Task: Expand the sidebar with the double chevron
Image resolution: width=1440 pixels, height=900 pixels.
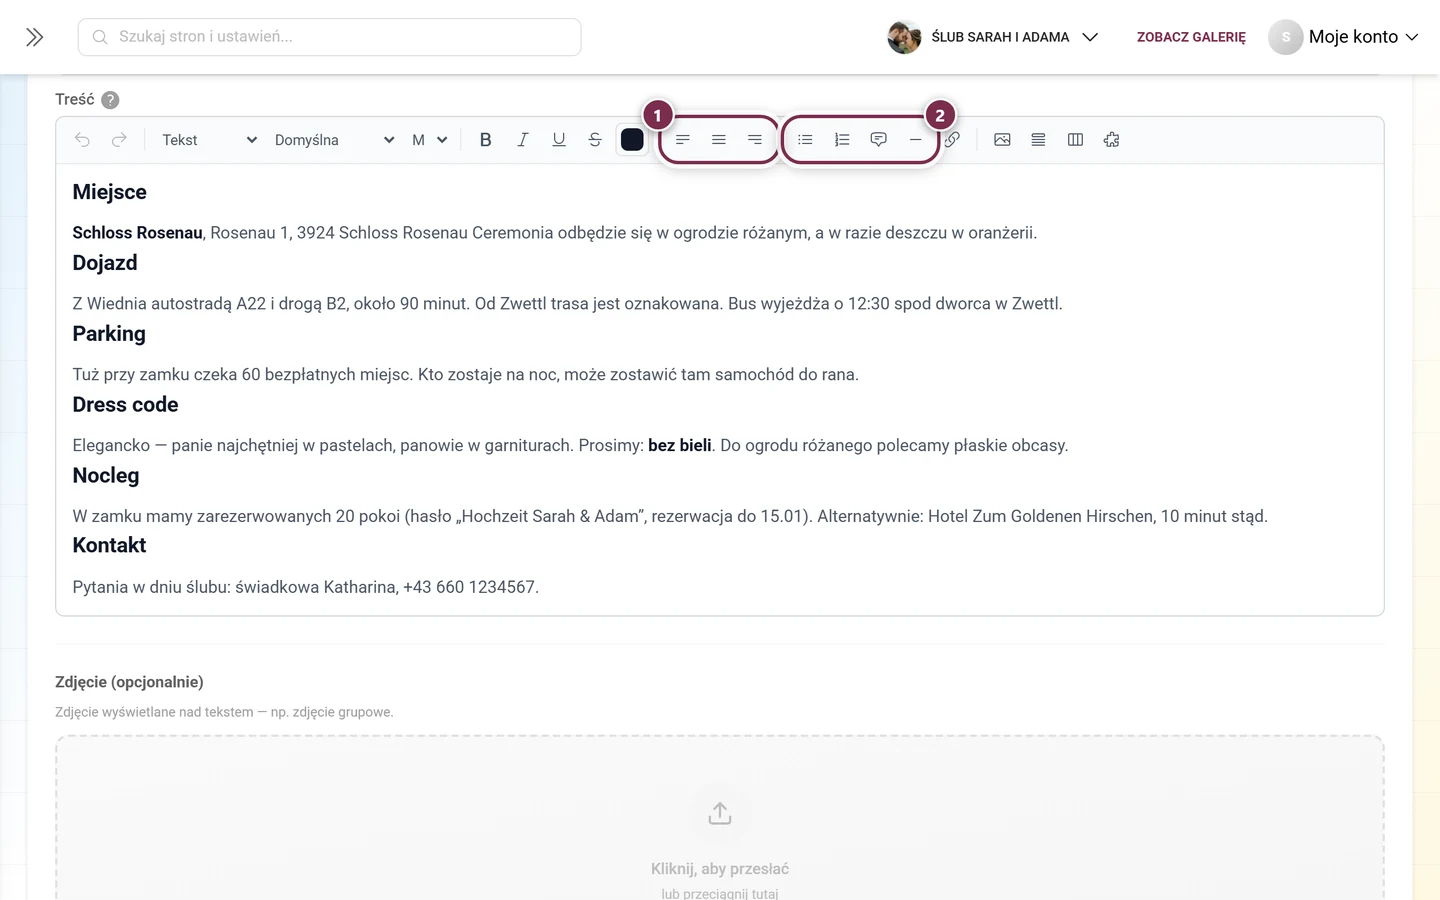Action: (35, 37)
